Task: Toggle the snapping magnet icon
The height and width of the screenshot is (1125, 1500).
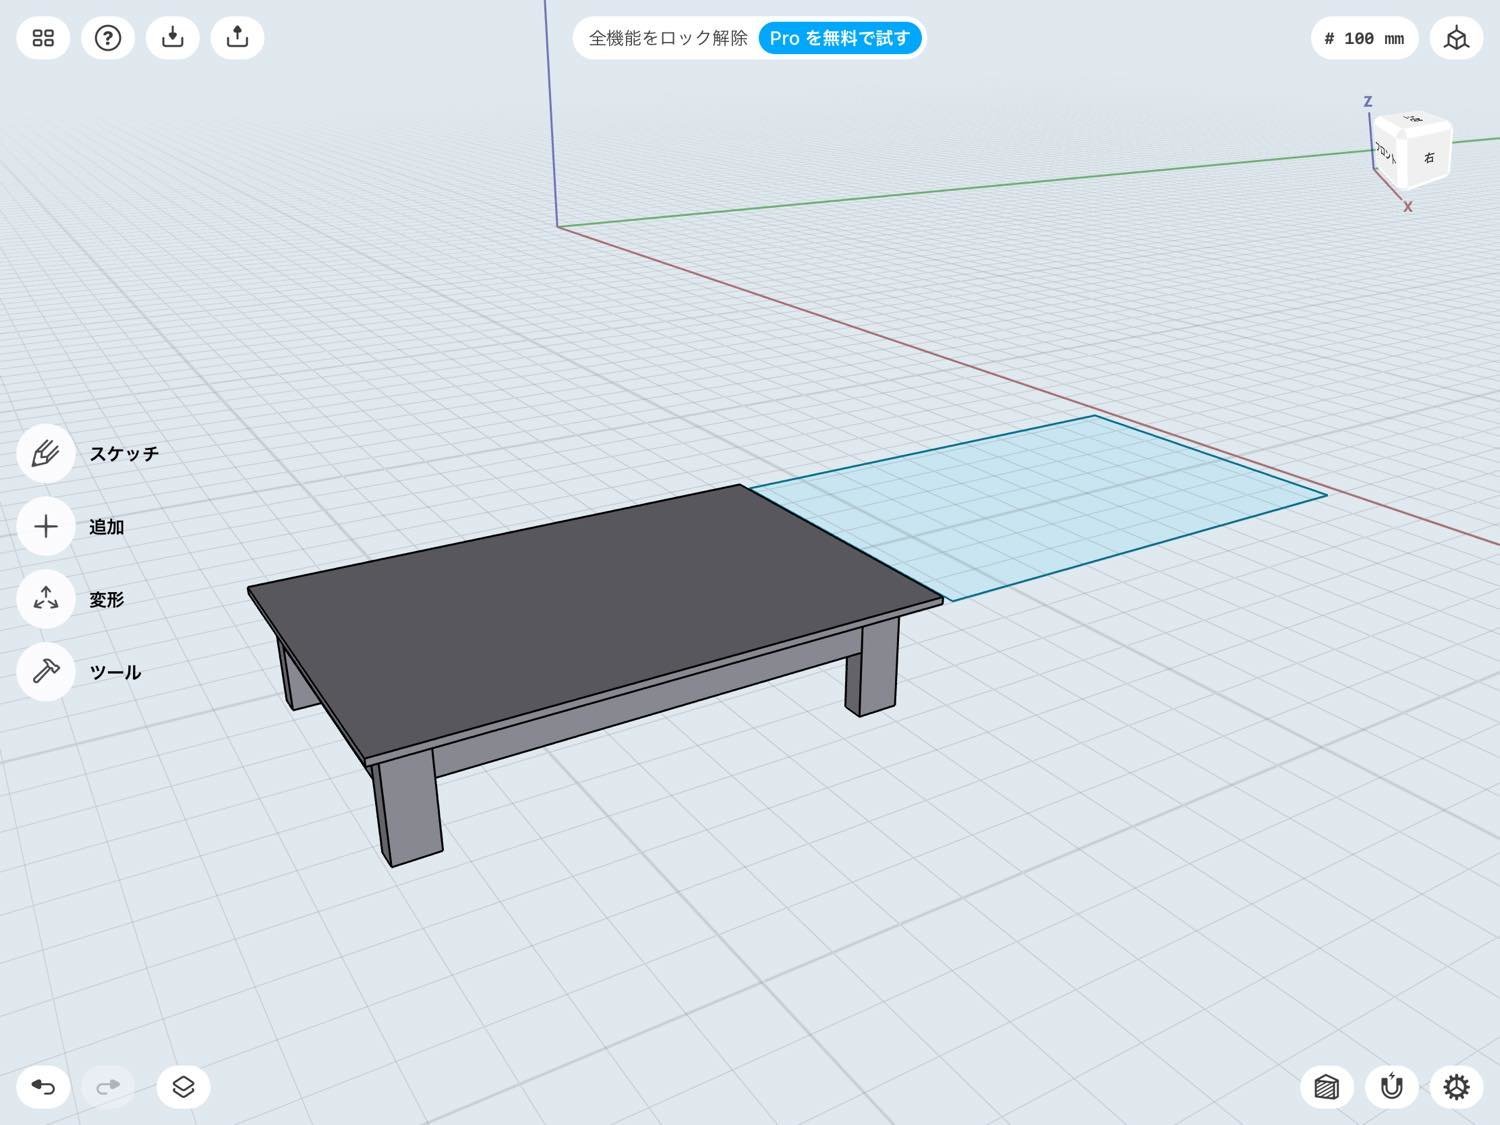Action: [x=1392, y=1087]
